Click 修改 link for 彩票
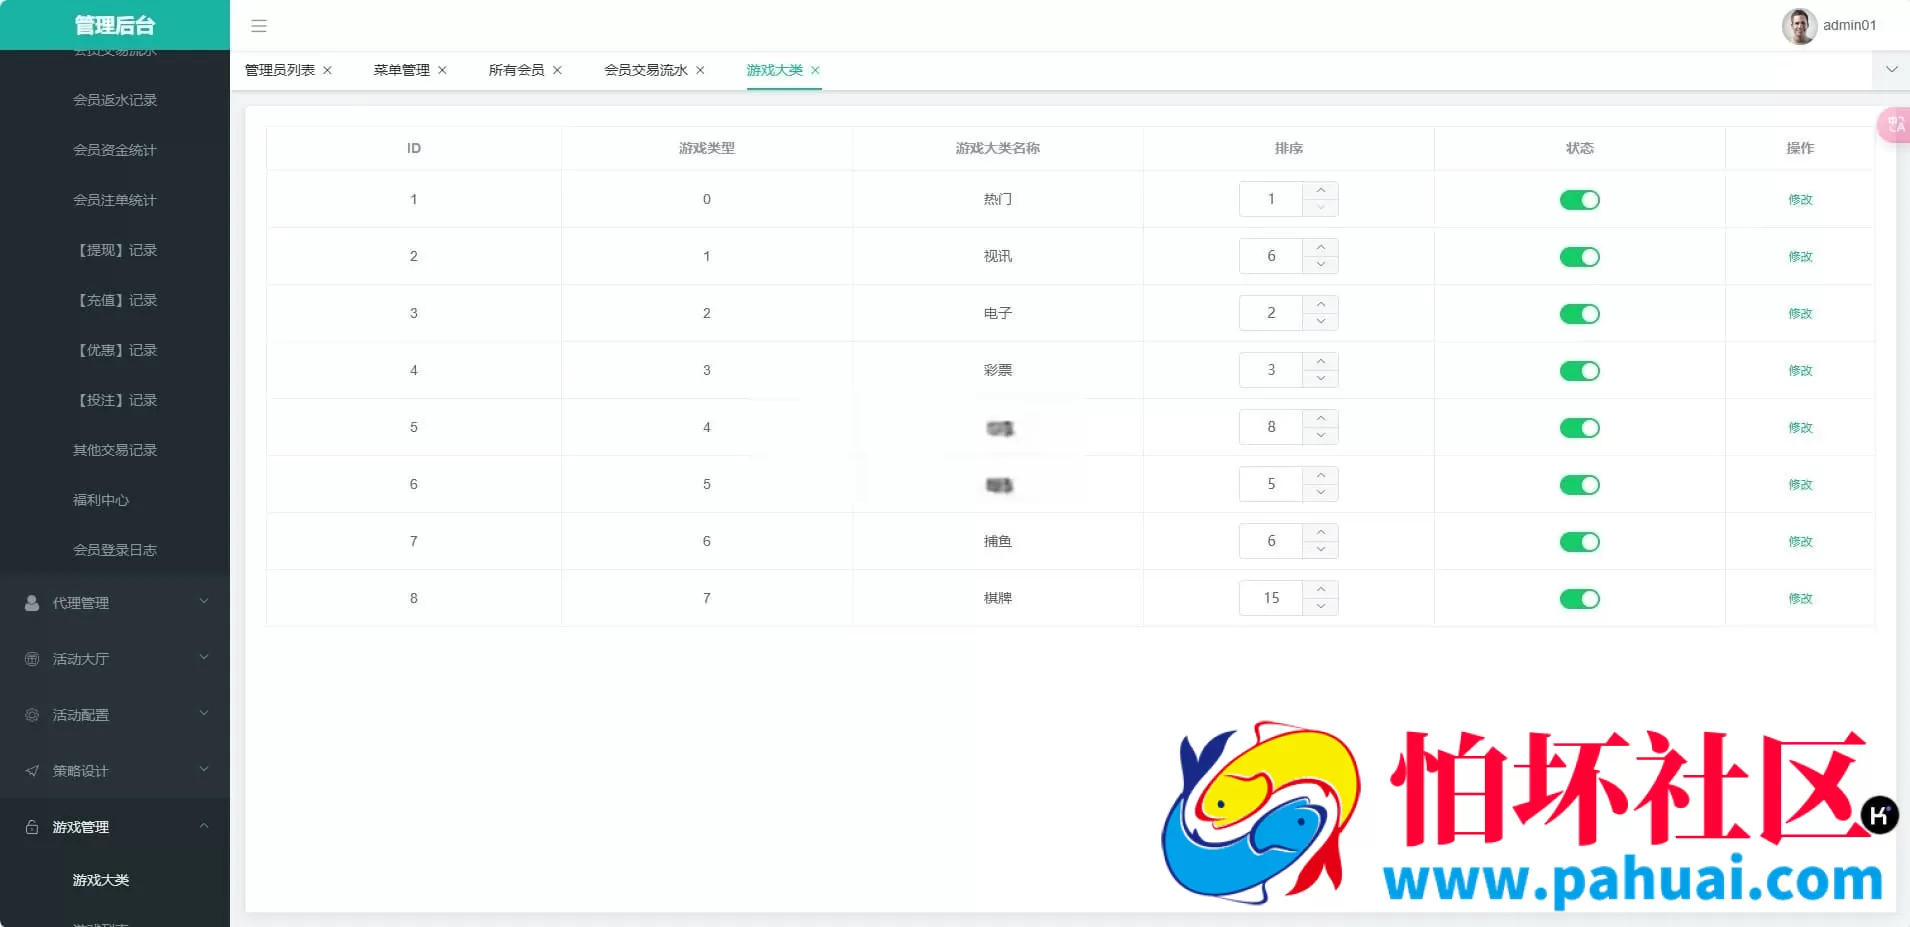Image resolution: width=1910 pixels, height=927 pixels. pos(1800,371)
